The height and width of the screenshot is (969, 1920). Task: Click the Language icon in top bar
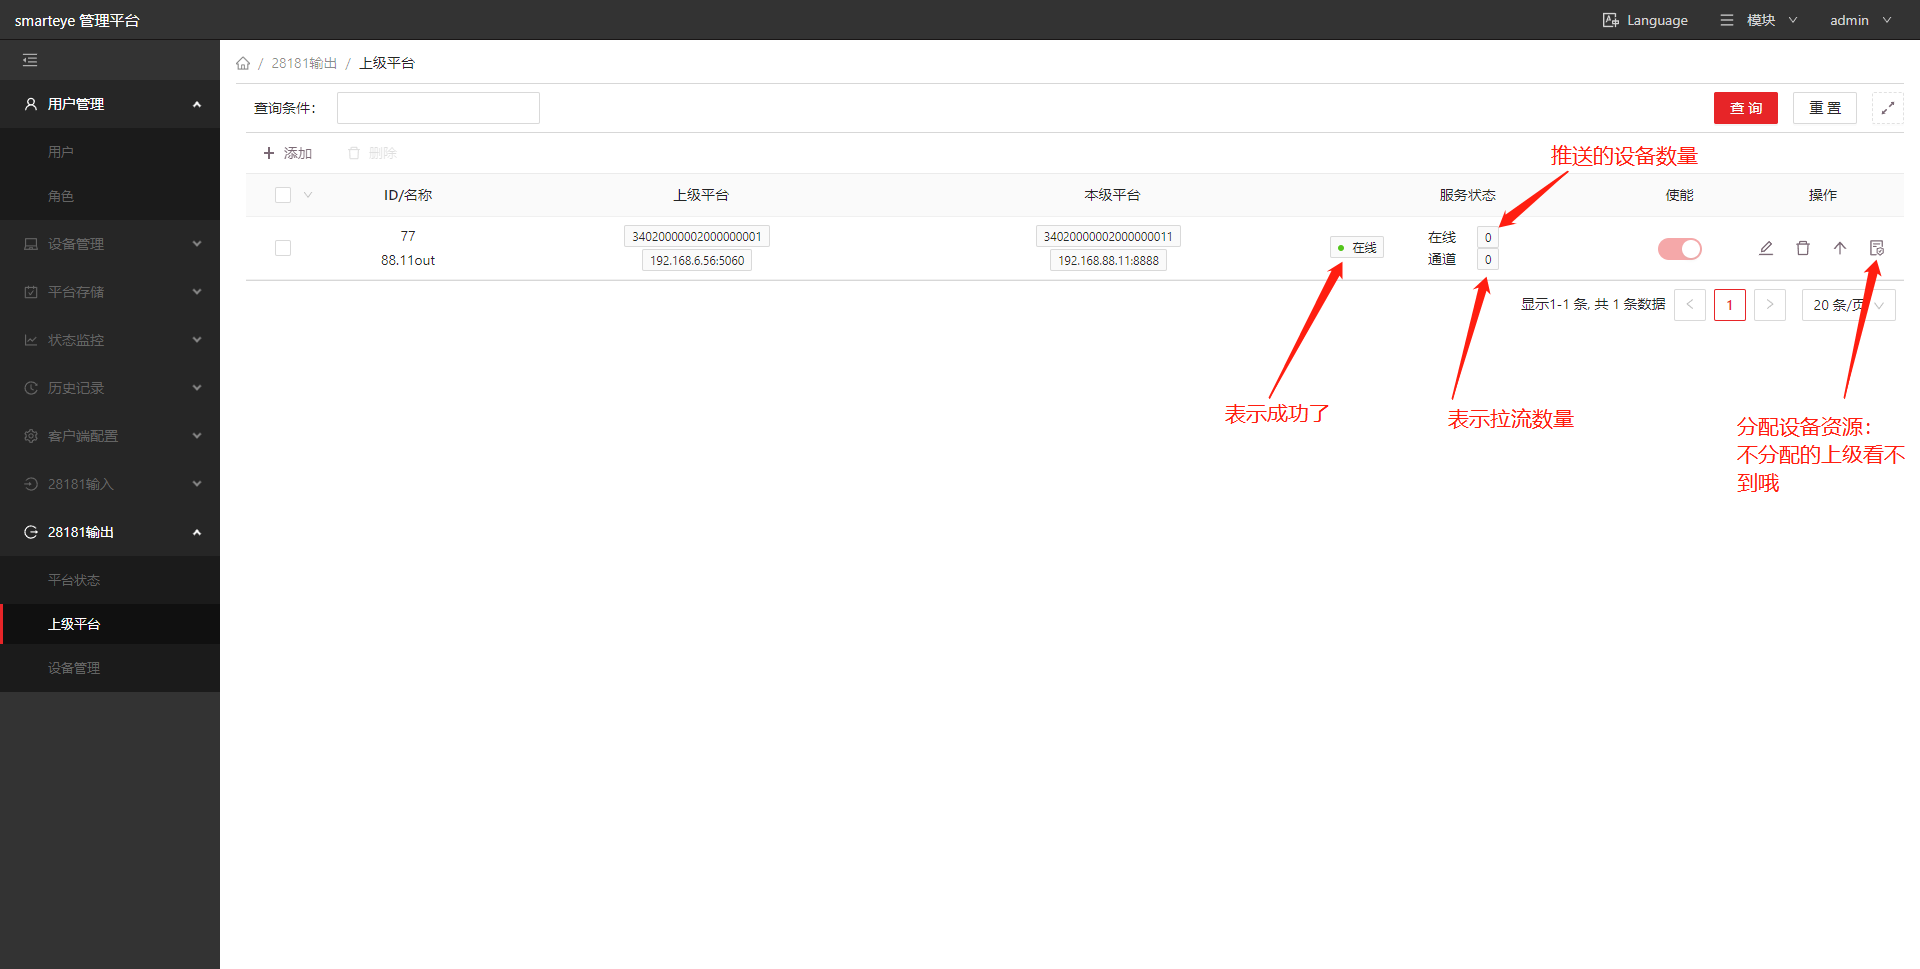(1610, 20)
